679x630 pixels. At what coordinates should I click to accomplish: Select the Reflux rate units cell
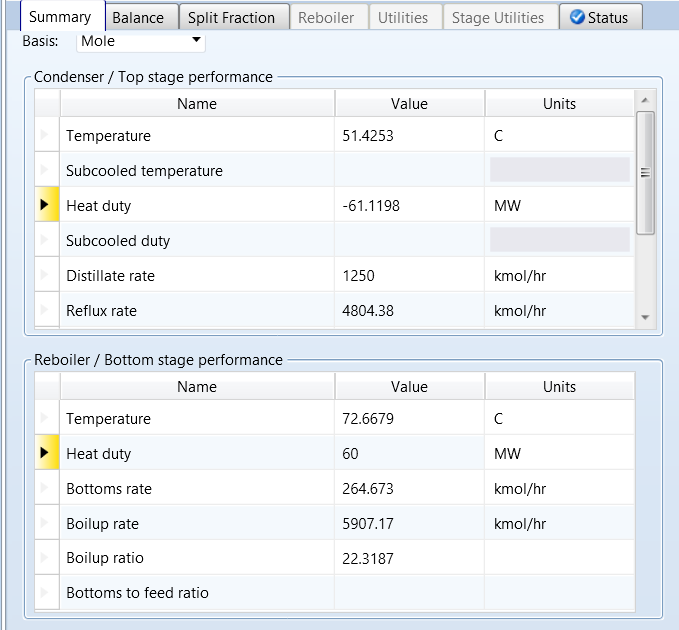click(x=558, y=311)
